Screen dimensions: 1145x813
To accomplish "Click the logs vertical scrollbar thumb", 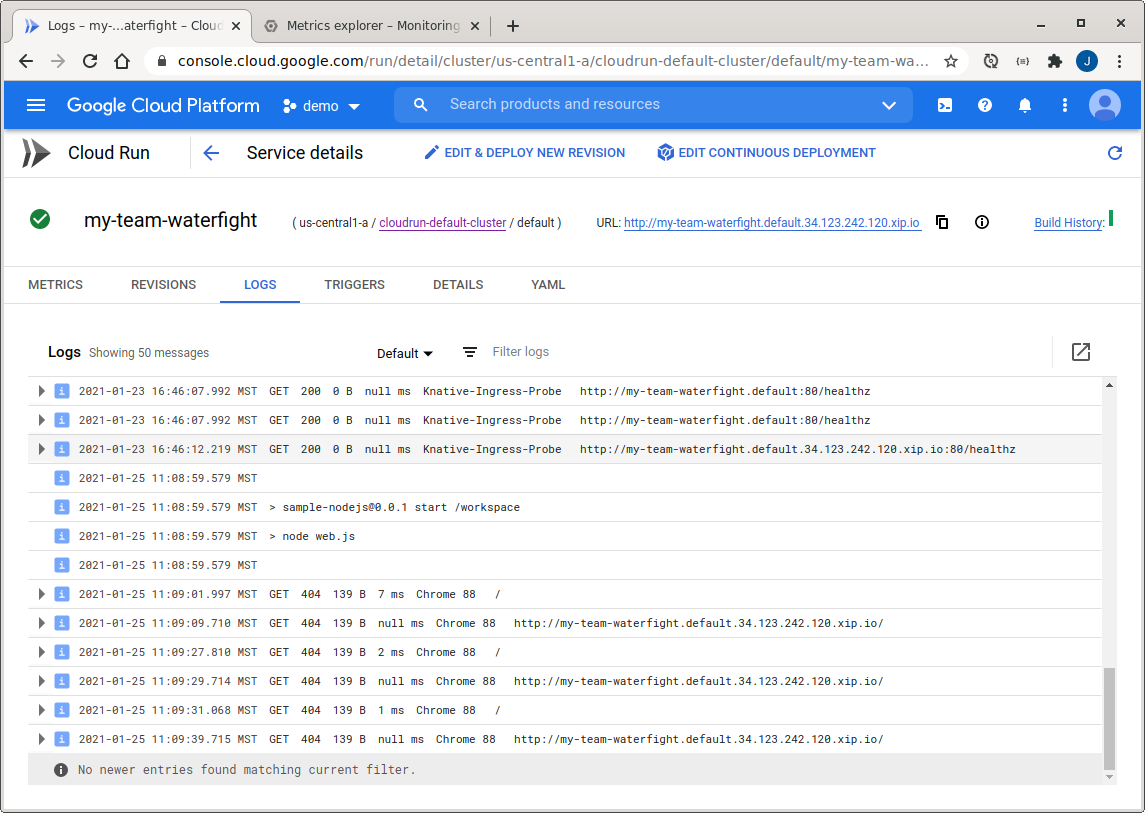I will [1108, 718].
